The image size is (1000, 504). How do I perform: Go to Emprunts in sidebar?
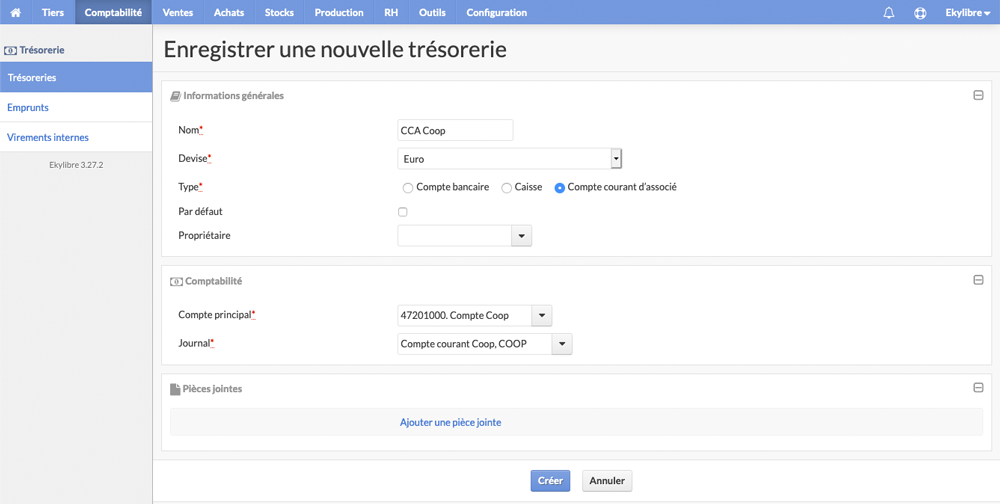[x=76, y=107]
